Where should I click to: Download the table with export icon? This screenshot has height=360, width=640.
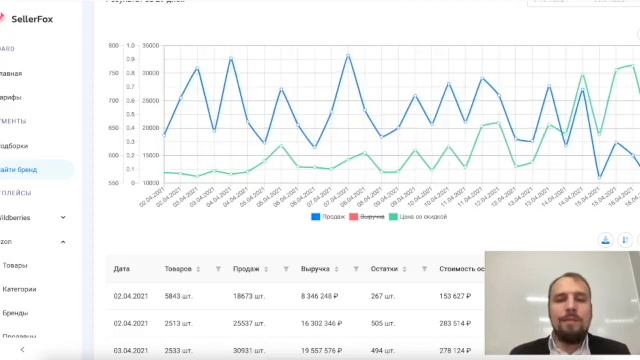pyautogui.click(x=606, y=240)
